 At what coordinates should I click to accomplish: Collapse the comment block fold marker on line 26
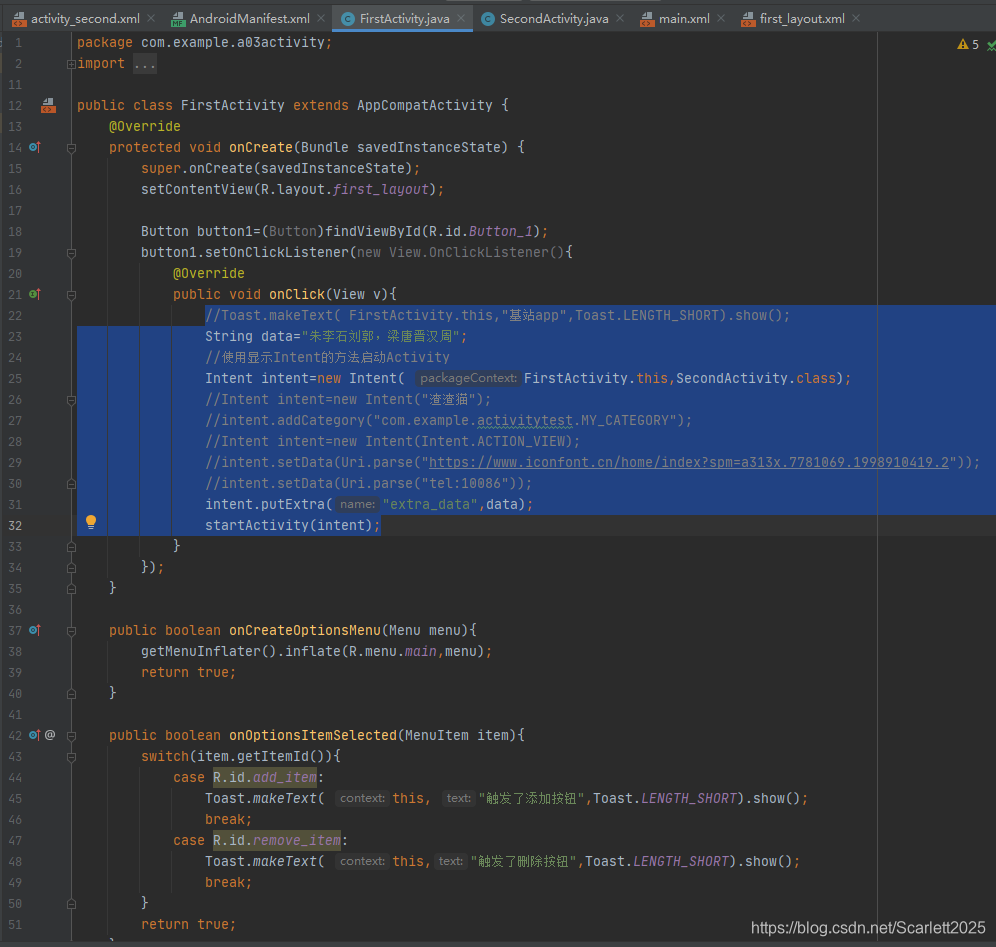(71, 400)
